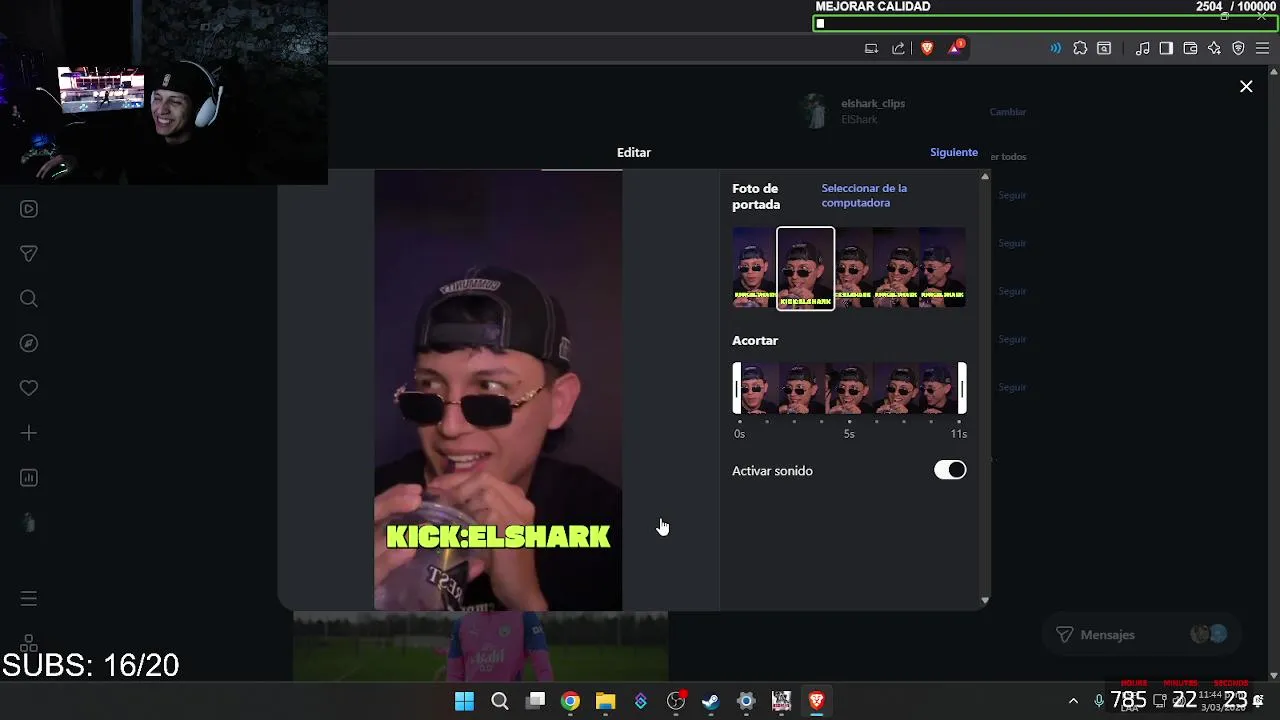Click the install app icon in address bar

[x=871, y=48]
